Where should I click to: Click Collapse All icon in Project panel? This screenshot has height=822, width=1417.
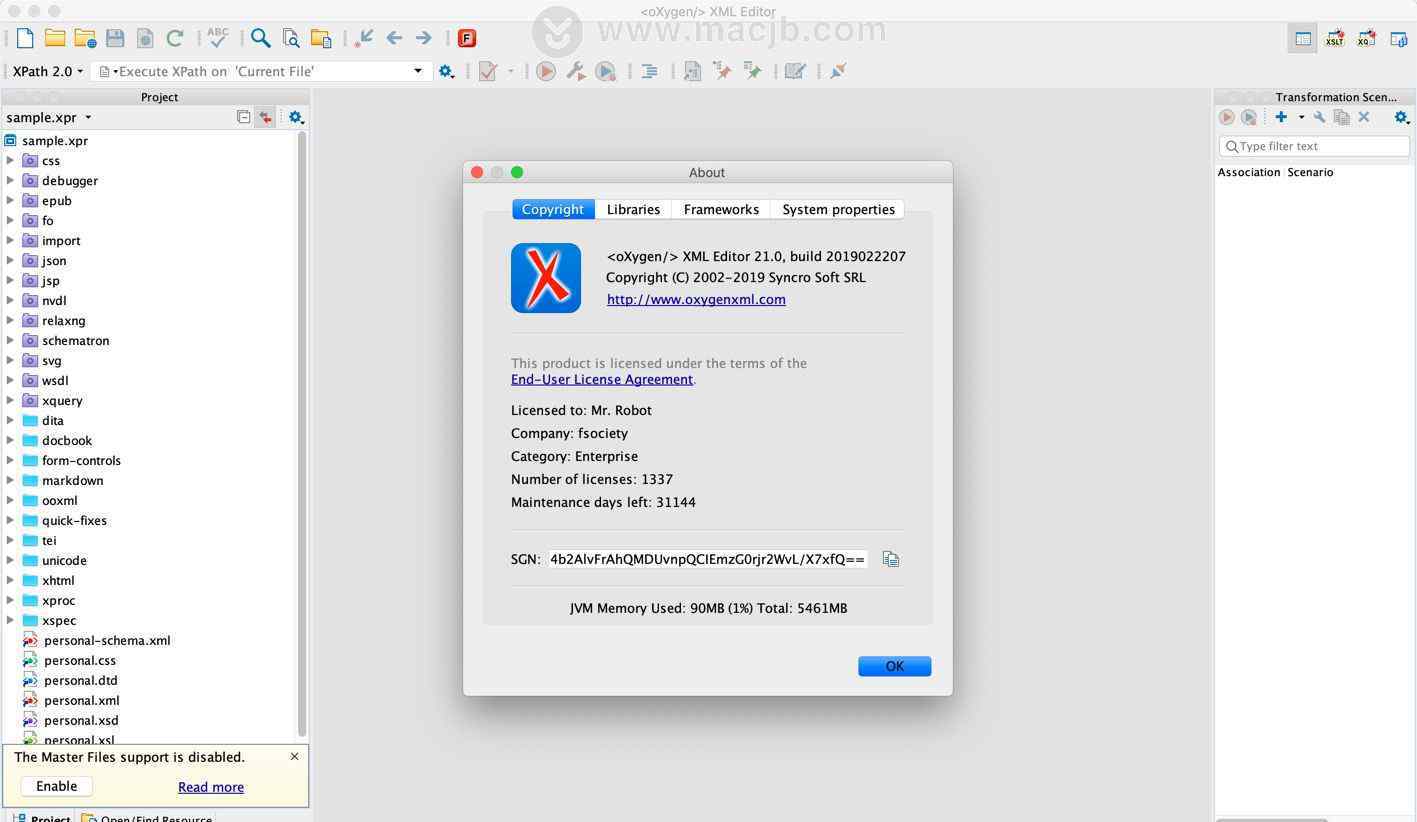pyautogui.click(x=243, y=117)
